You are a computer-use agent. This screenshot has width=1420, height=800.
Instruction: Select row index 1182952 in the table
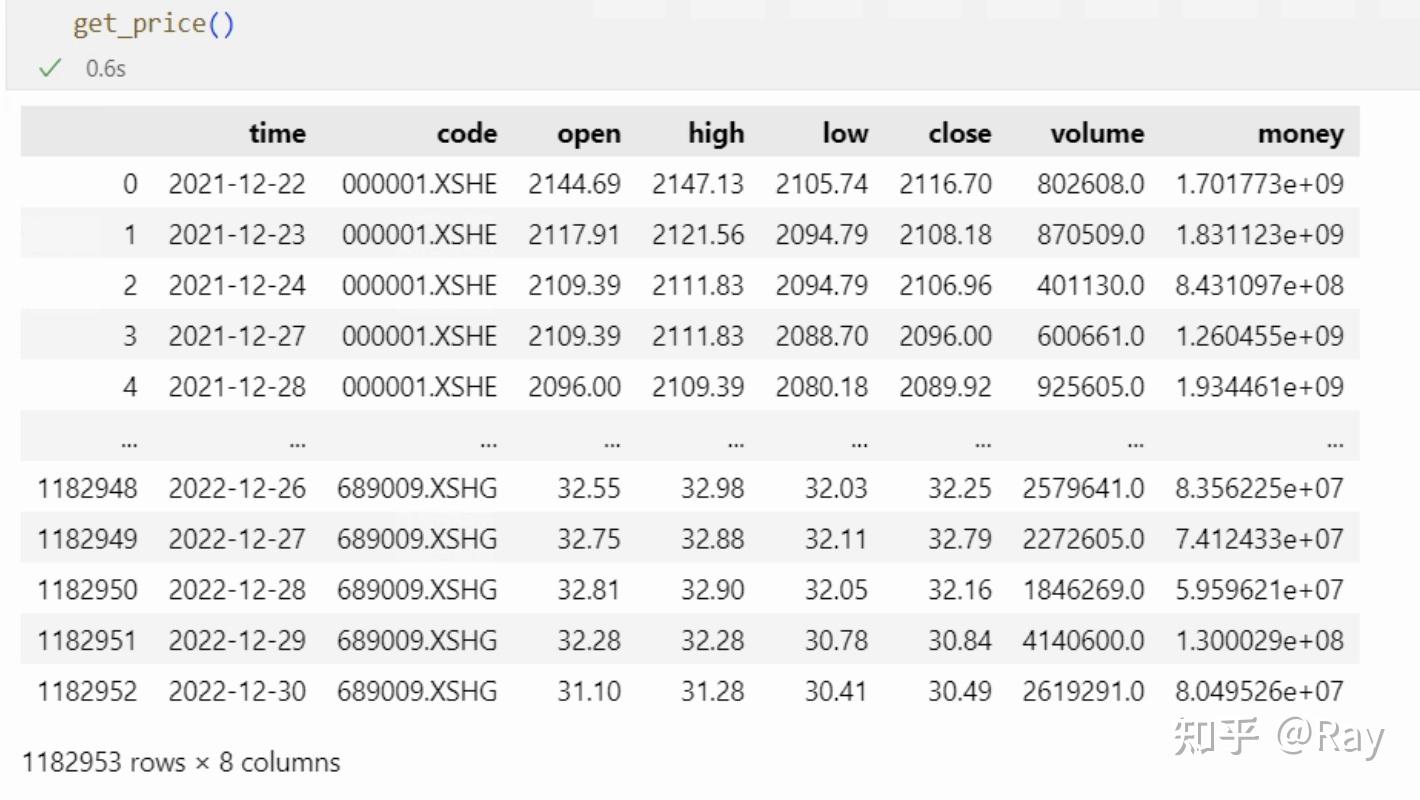click(87, 691)
